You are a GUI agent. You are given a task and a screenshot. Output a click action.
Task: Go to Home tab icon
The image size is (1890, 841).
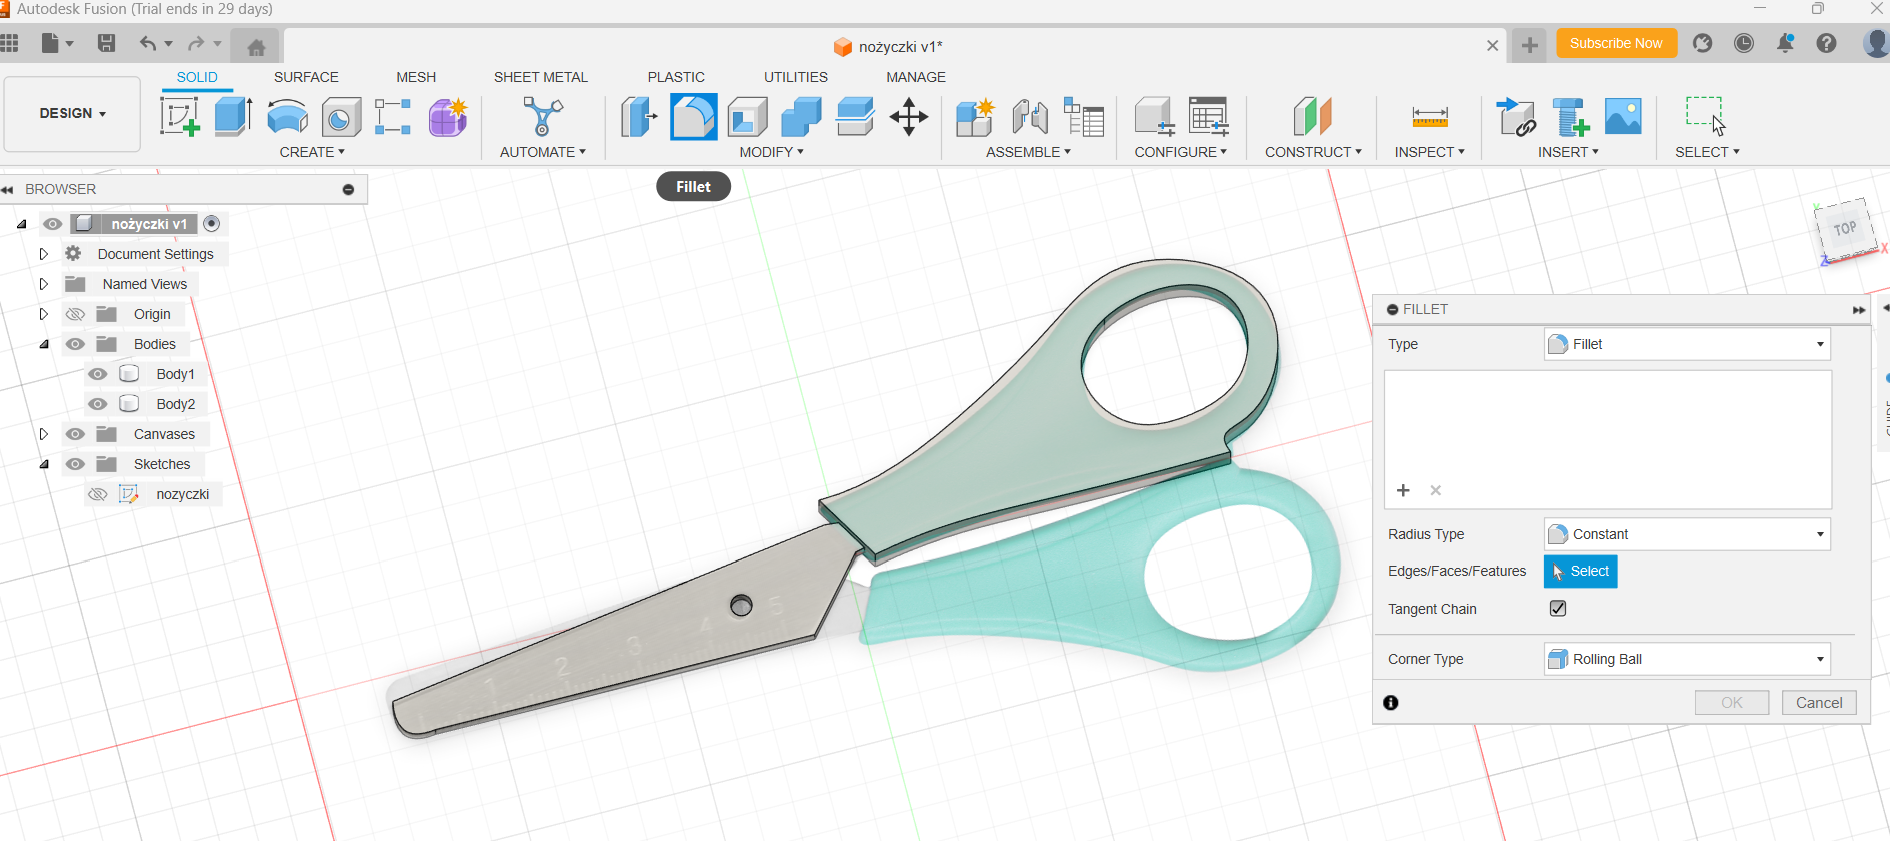pyautogui.click(x=256, y=47)
